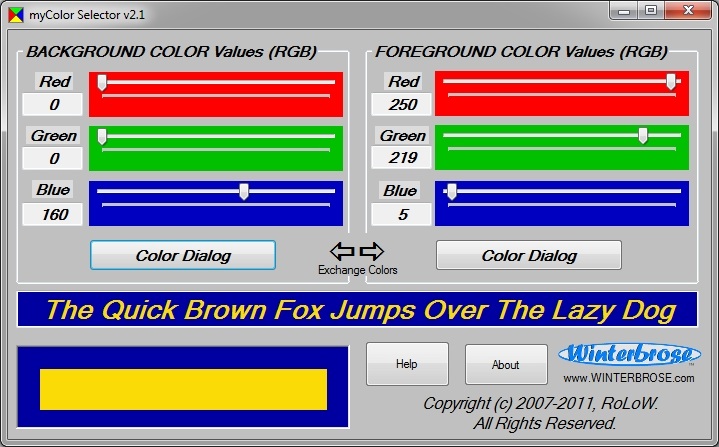Click the foreground Blue slider thumb
The image size is (719, 447).
pos(452,192)
